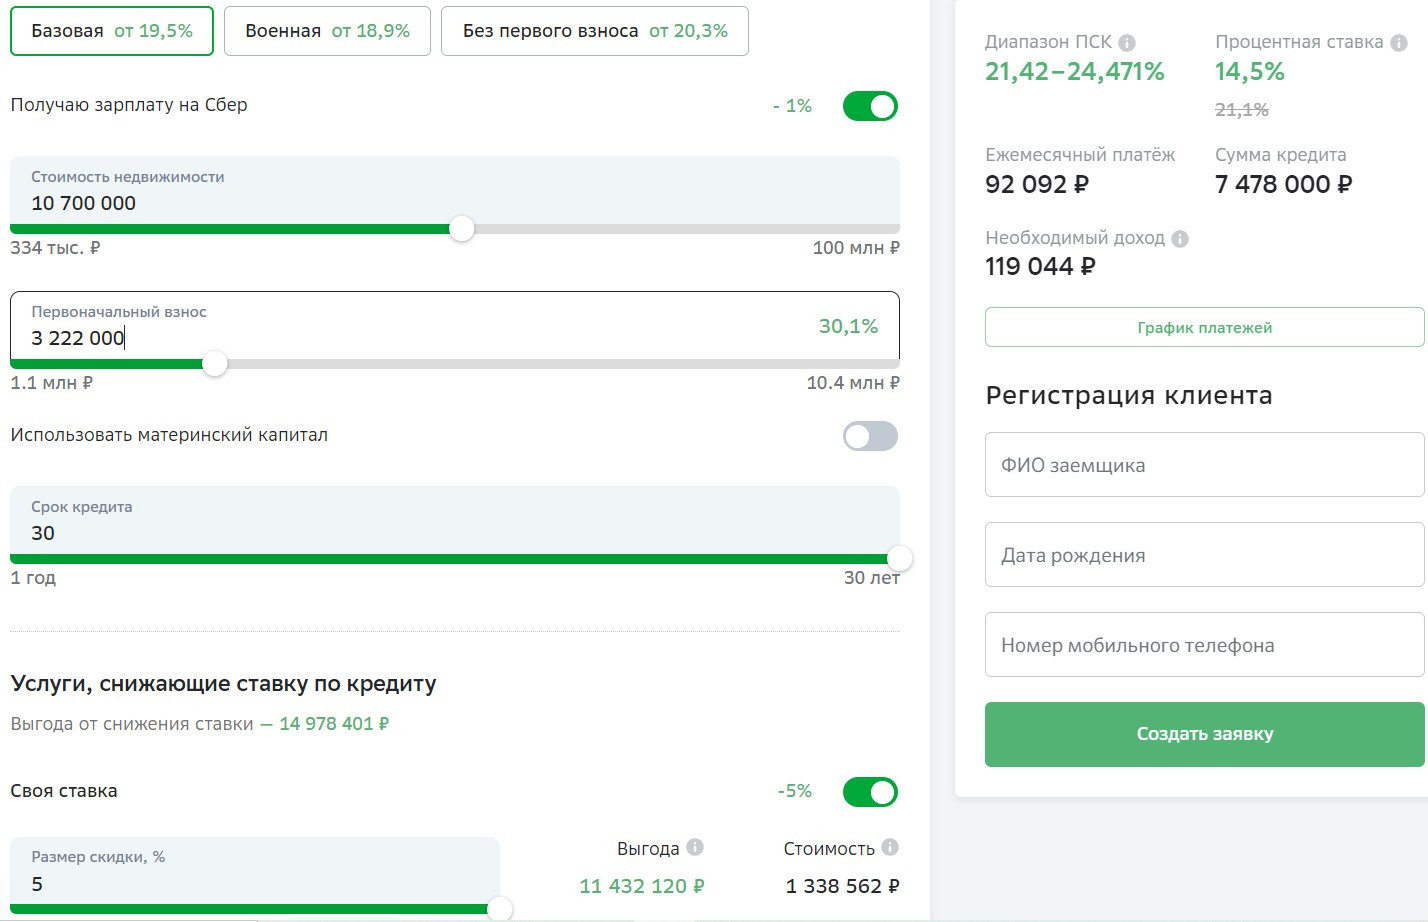Click info icon beside Процентная ставка
This screenshot has height=922, width=1428.
coord(1399,43)
